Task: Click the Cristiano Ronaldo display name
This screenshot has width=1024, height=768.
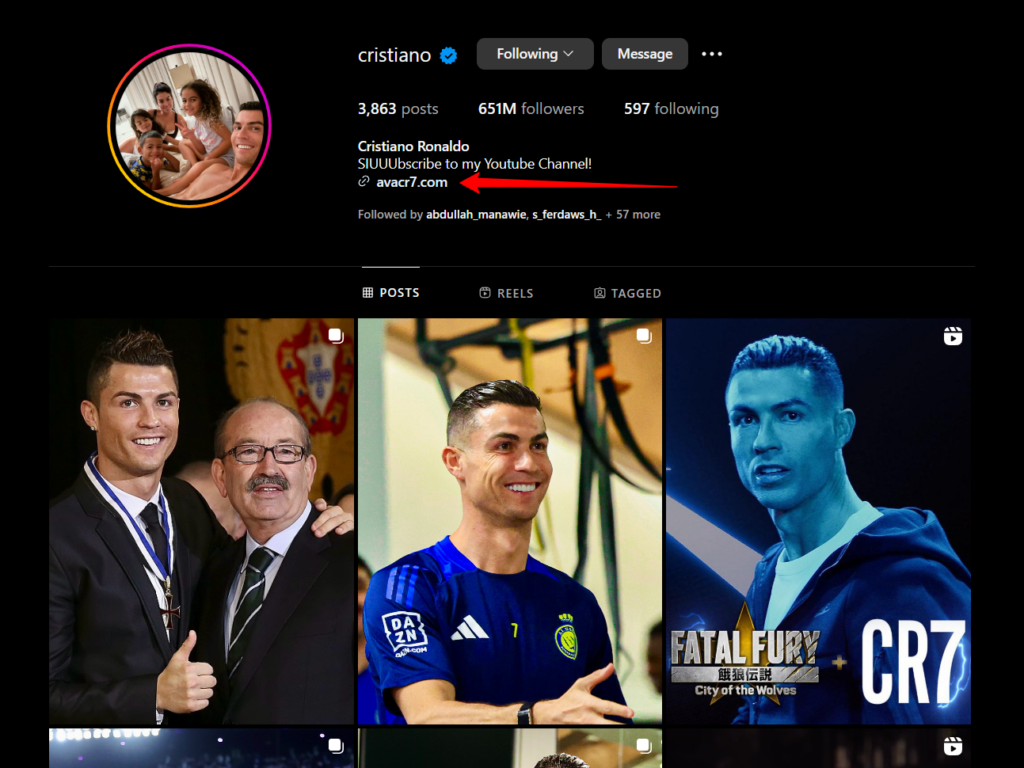Action: click(x=413, y=146)
